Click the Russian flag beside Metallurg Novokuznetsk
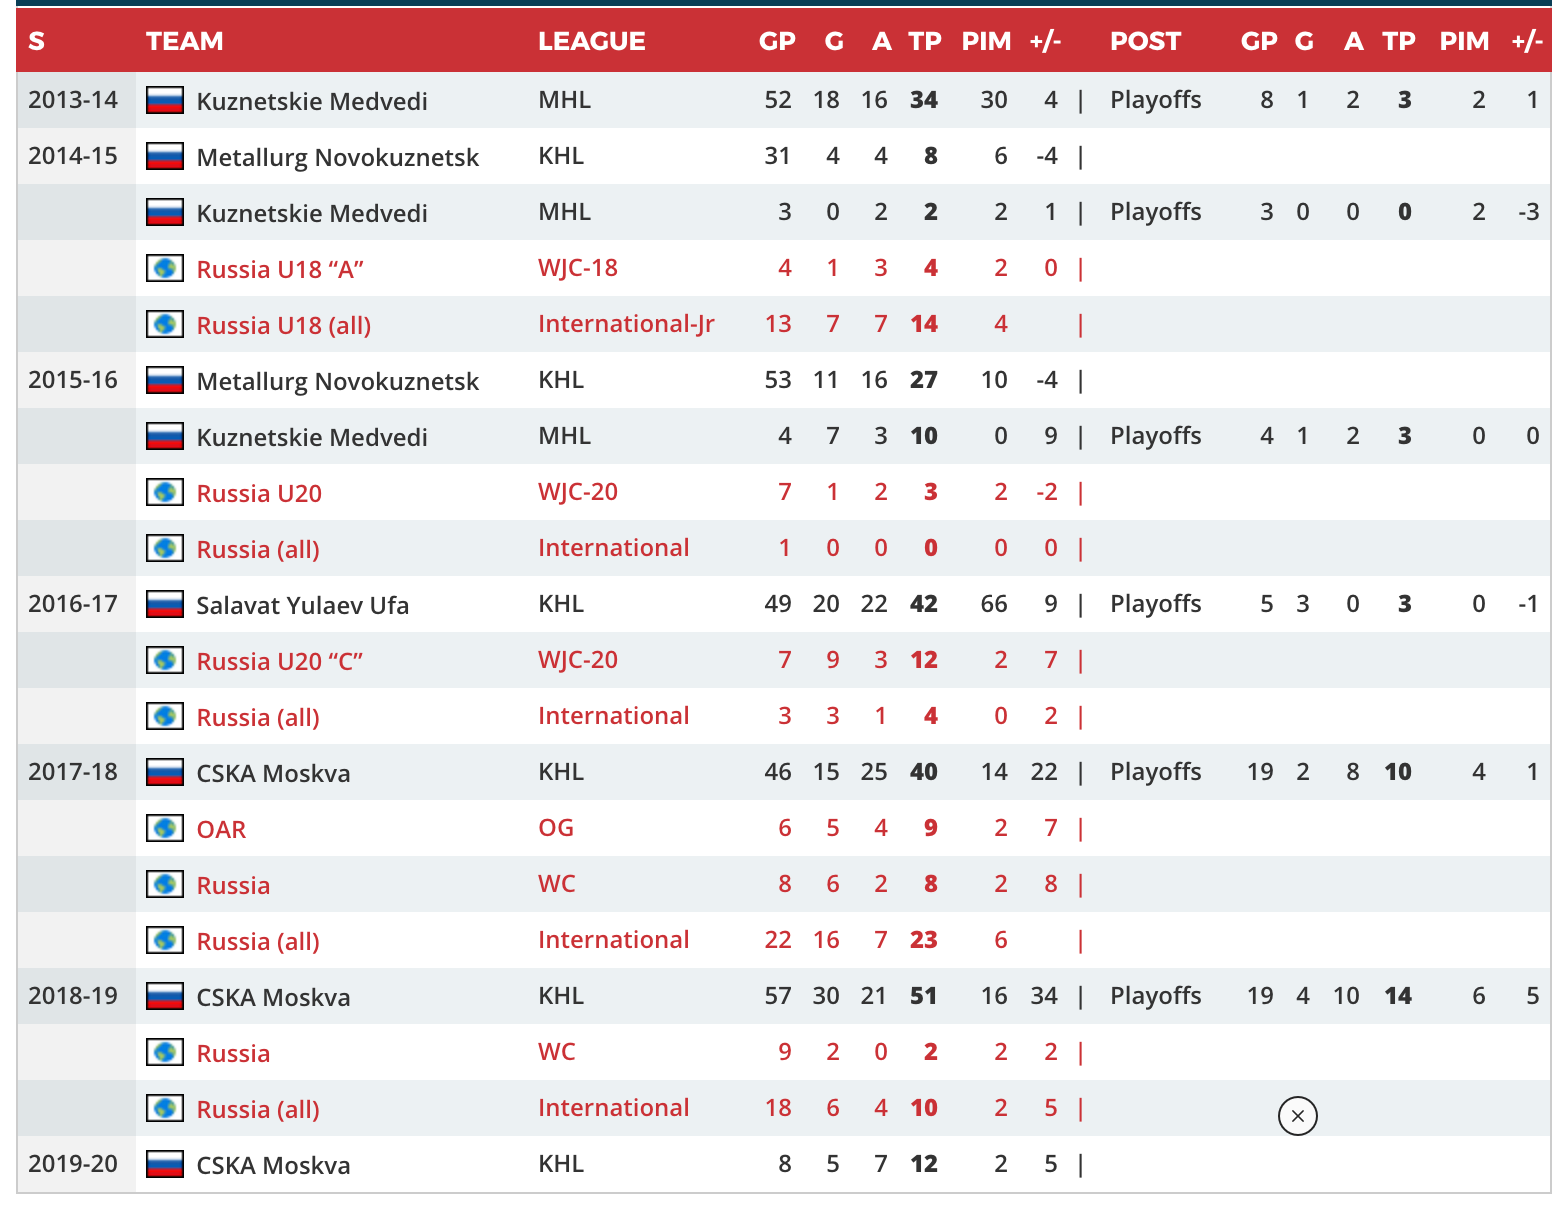 pyautogui.click(x=163, y=156)
